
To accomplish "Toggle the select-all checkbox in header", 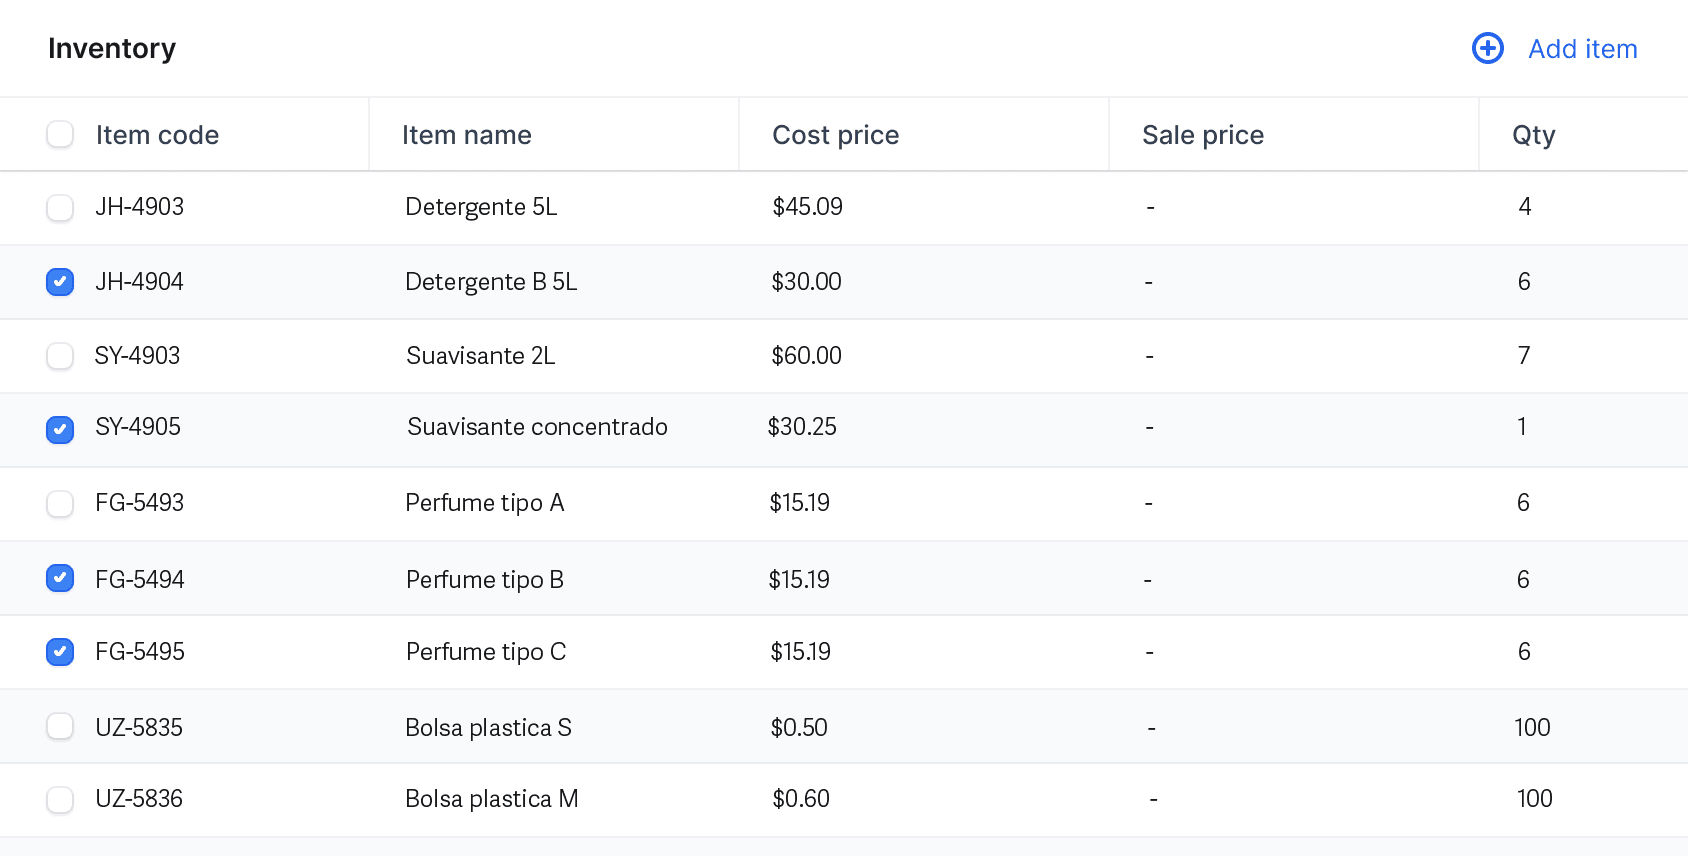I will click(x=60, y=134).
